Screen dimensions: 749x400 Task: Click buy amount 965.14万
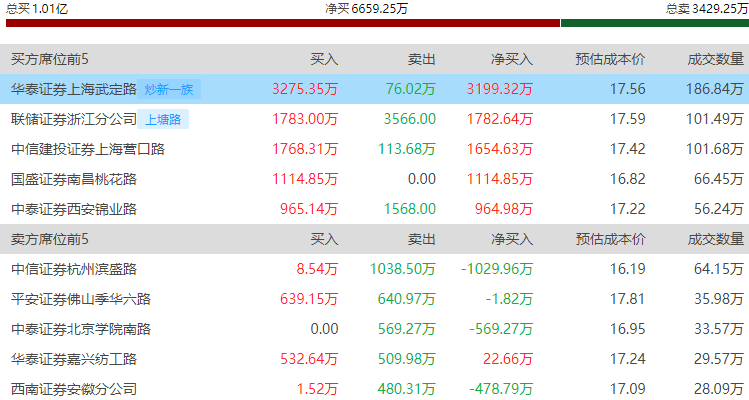[x=309, y=209]
